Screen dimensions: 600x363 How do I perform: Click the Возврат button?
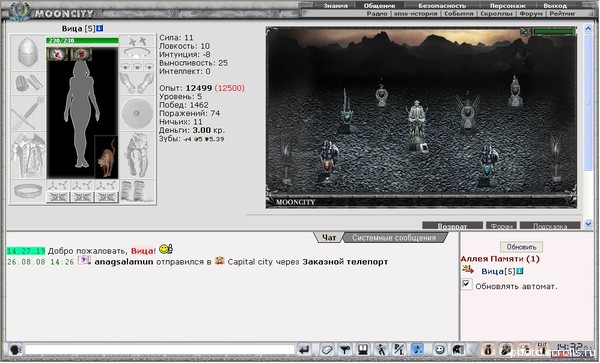(452, 226)
